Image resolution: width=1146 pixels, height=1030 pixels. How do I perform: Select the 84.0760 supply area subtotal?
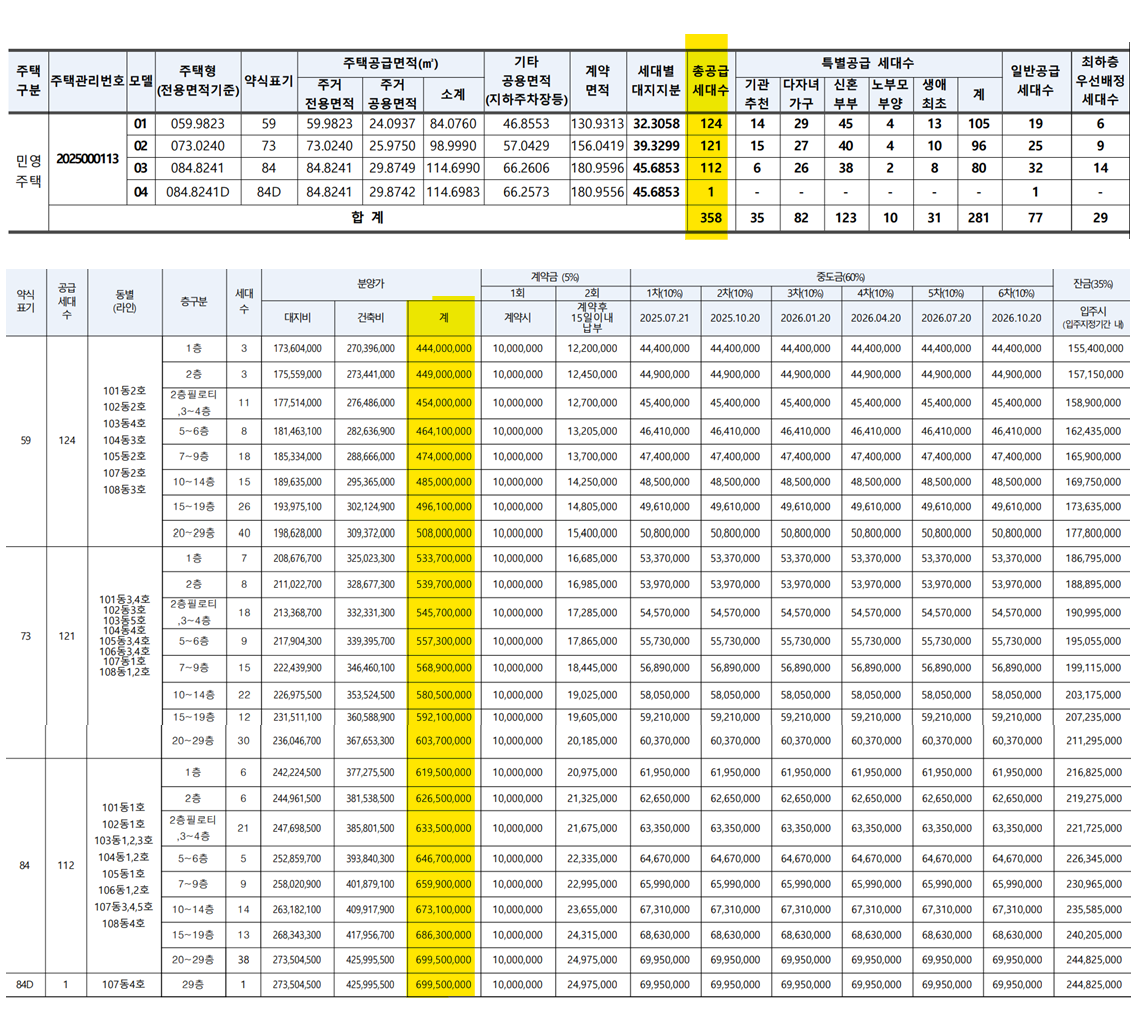pos(453,124)
